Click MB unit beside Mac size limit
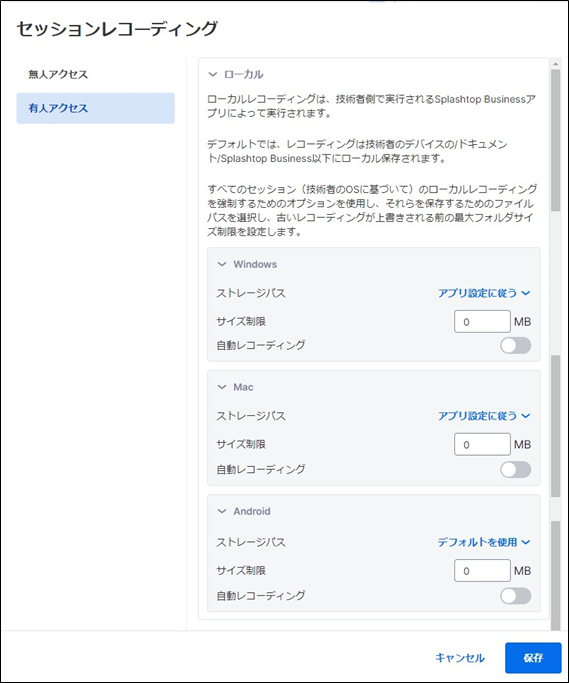569x683 pixels. tap(522, 445)
